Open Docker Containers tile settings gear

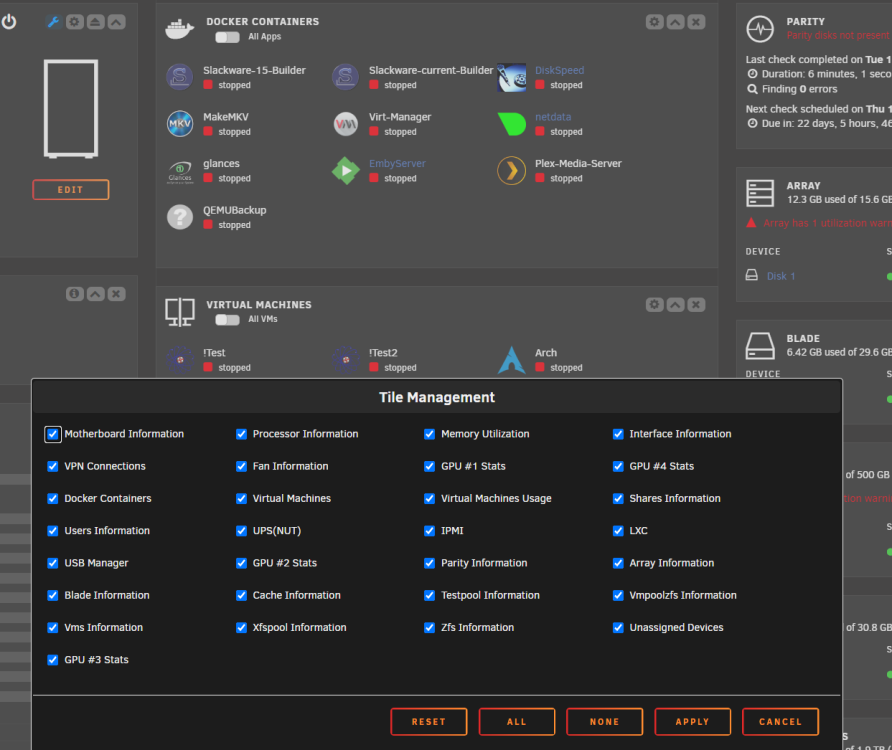pos(655,22)
